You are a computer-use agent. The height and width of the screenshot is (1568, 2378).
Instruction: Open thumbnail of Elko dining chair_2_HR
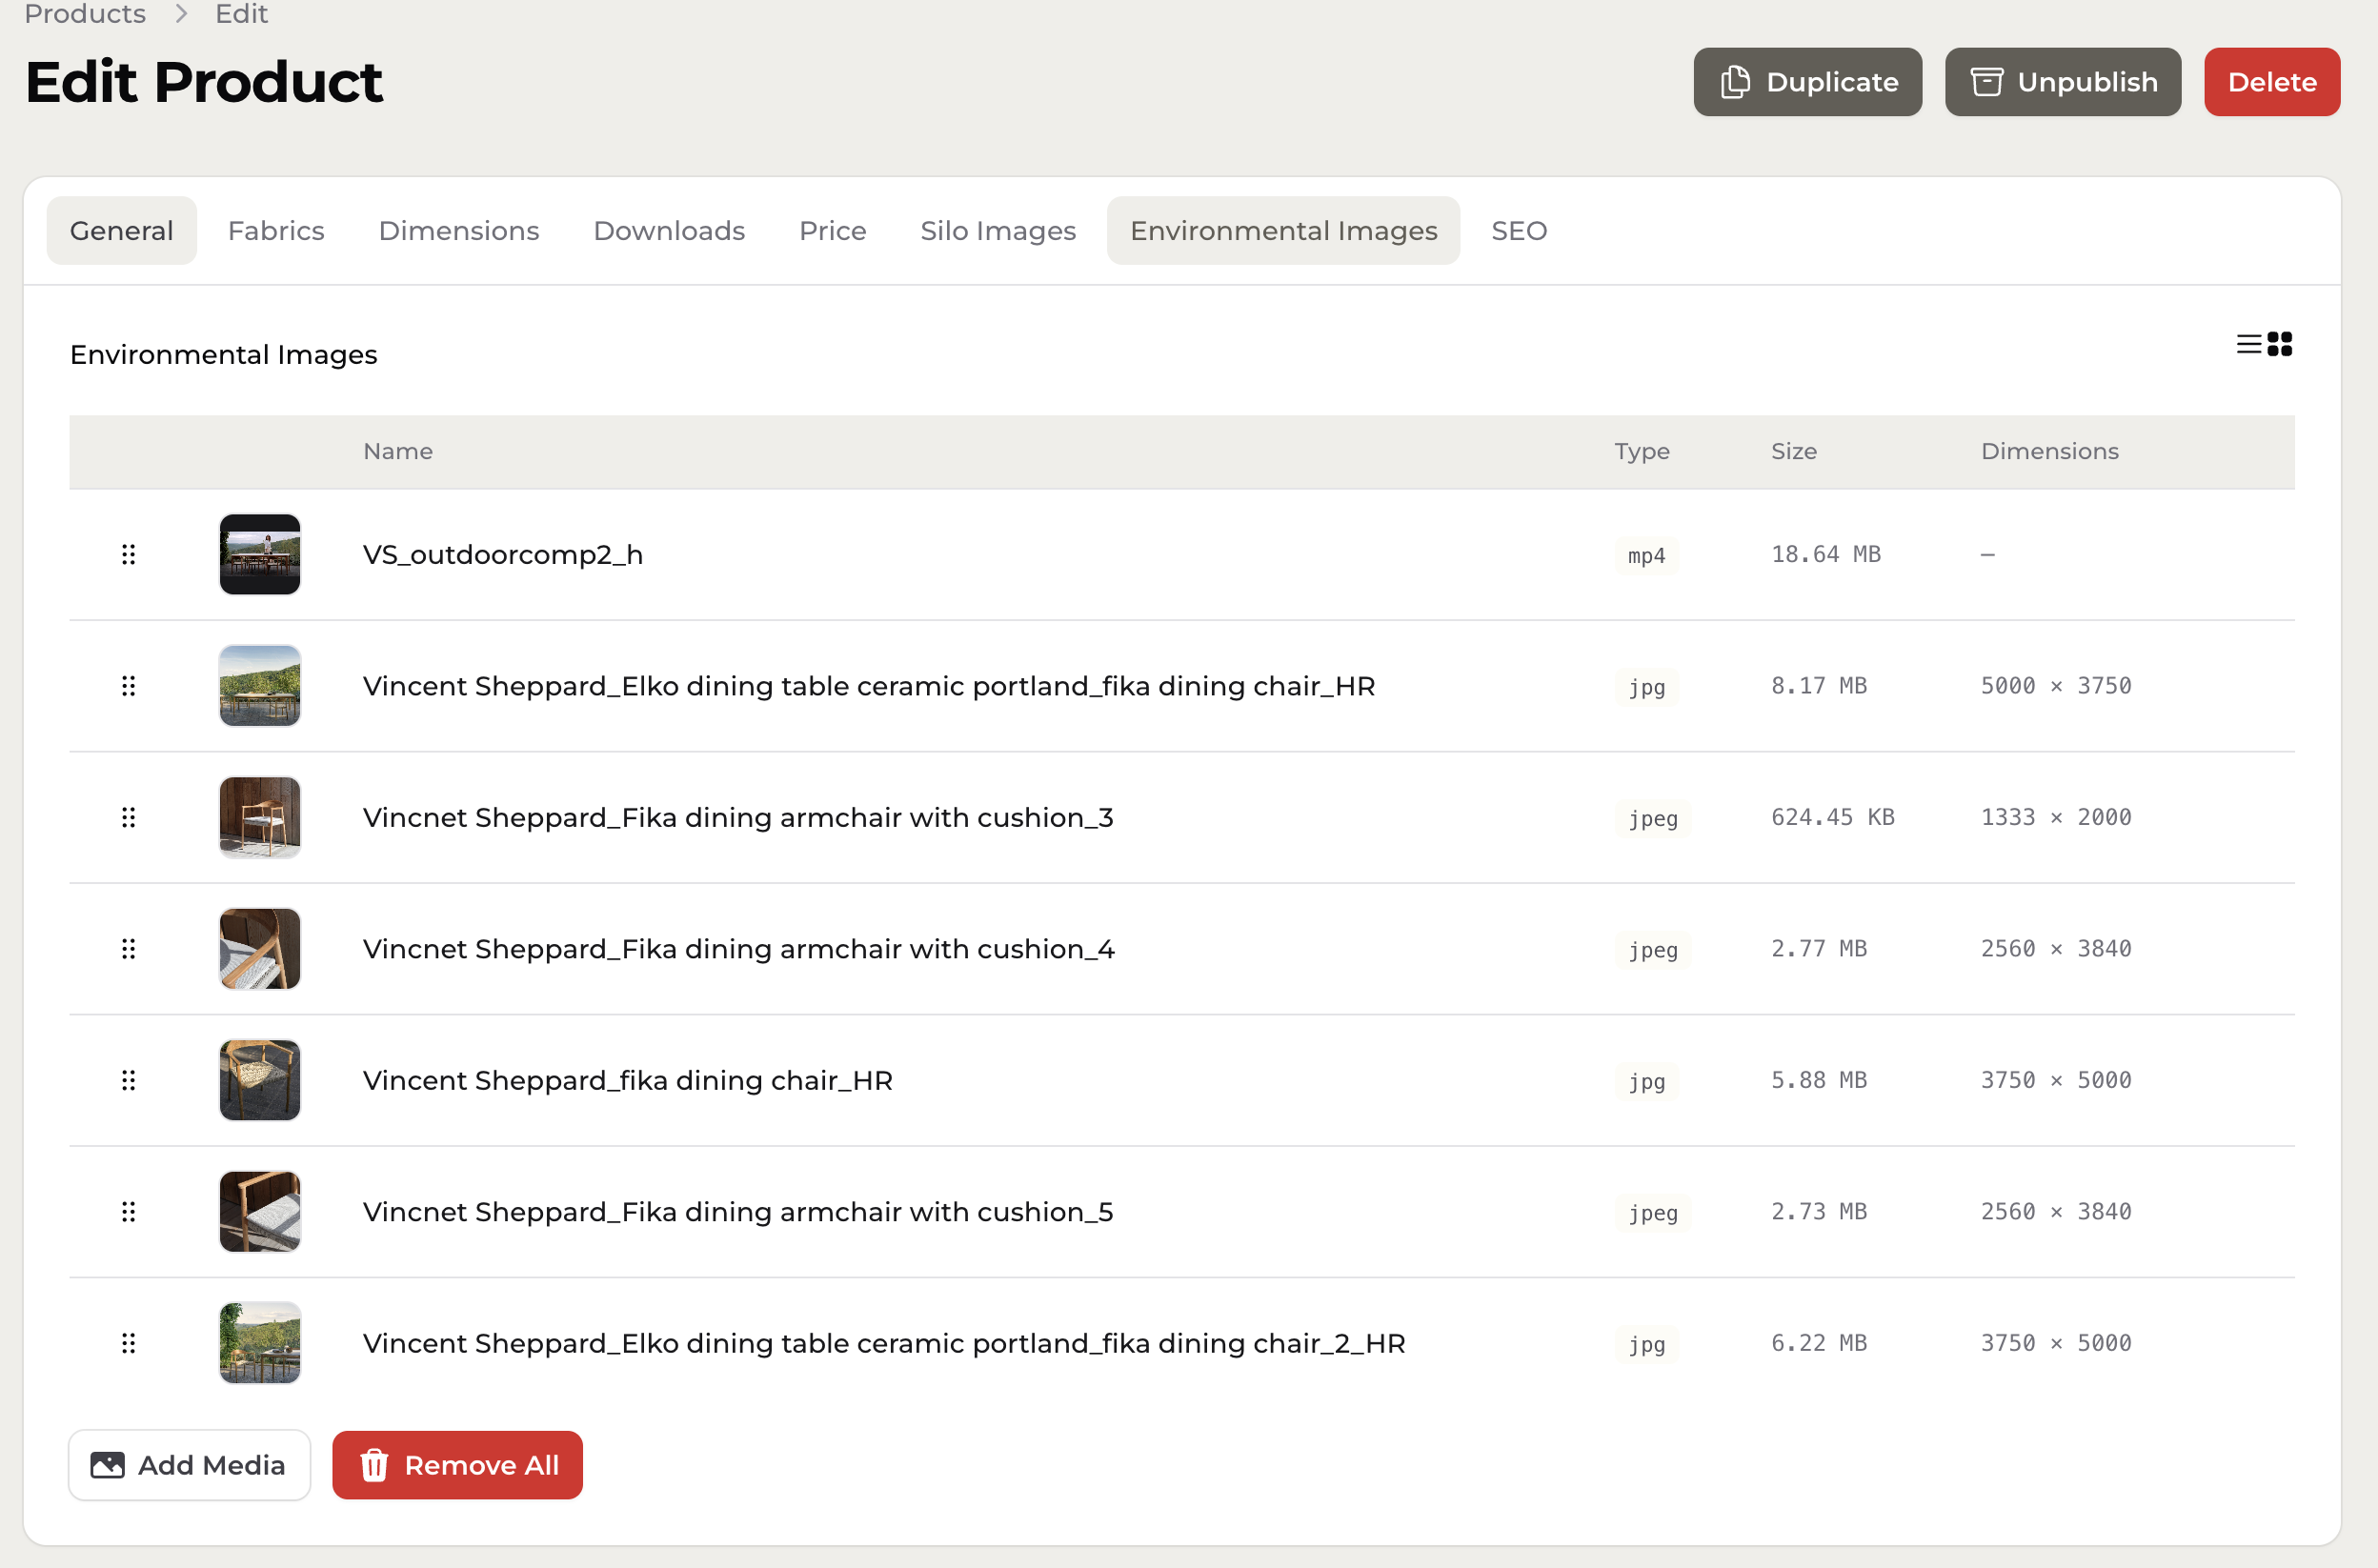(x=260, y=1343)
